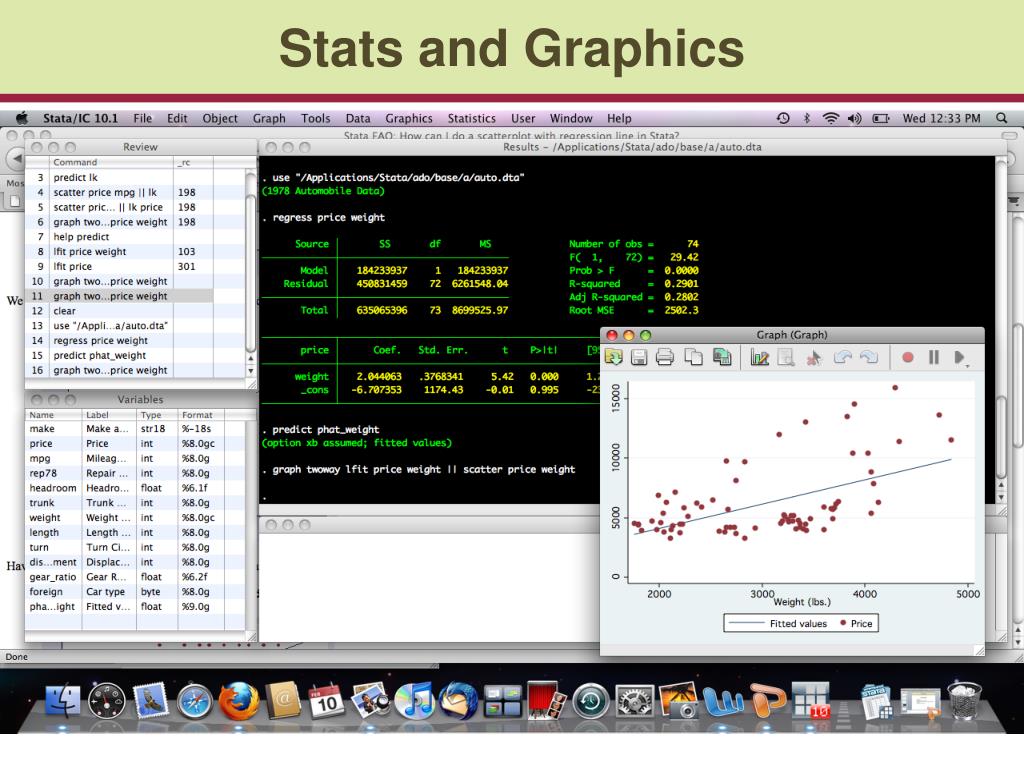Open Spotlight search magnifier in menu bar
This screenshot has height=768, width=1024.
pos(1001,118)
